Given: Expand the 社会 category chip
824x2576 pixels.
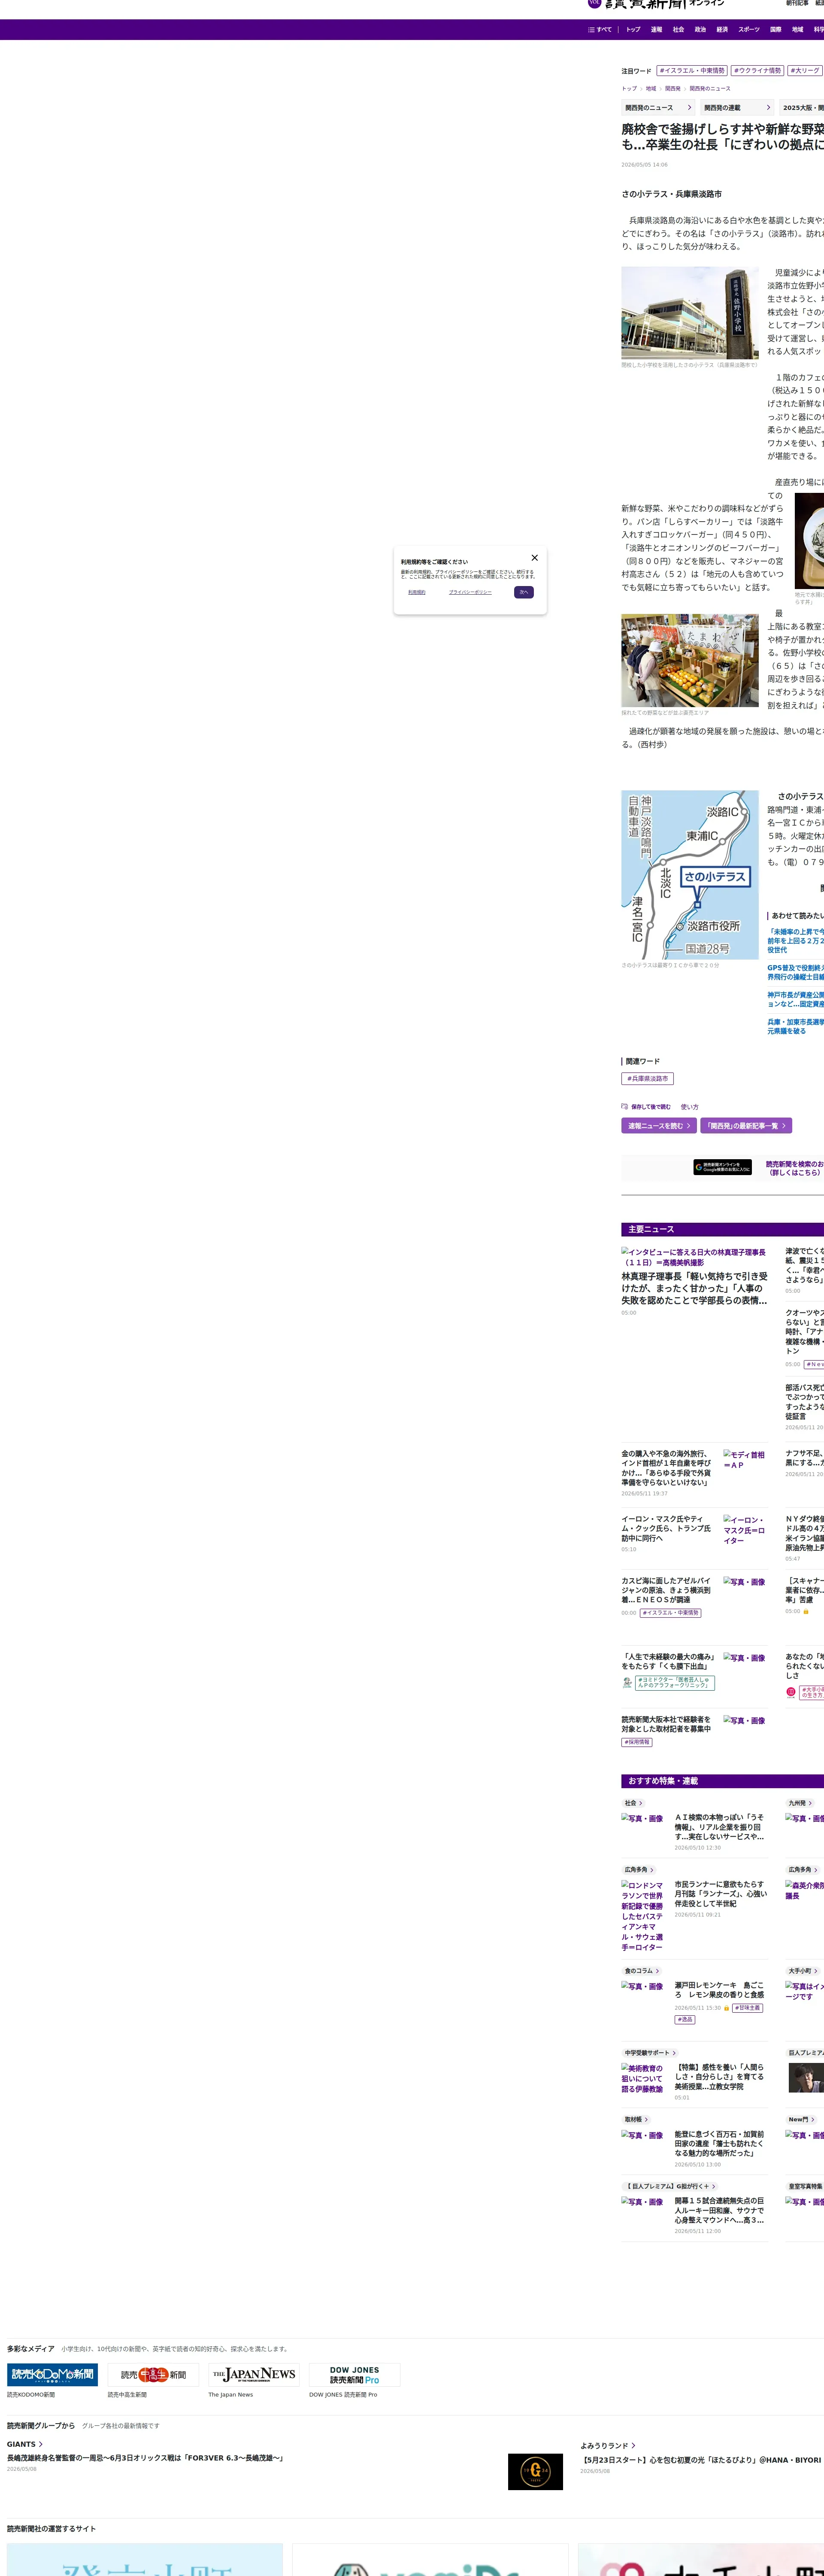Looking at the screenshot, I should click(x=633, y=1803).
